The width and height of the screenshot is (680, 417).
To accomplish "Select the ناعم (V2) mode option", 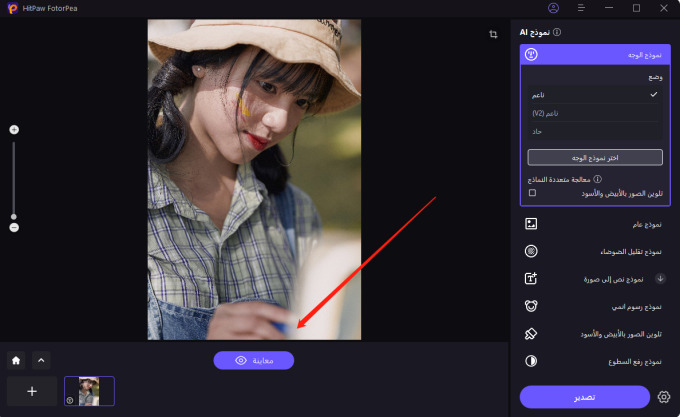I will (x=594, y=113).
